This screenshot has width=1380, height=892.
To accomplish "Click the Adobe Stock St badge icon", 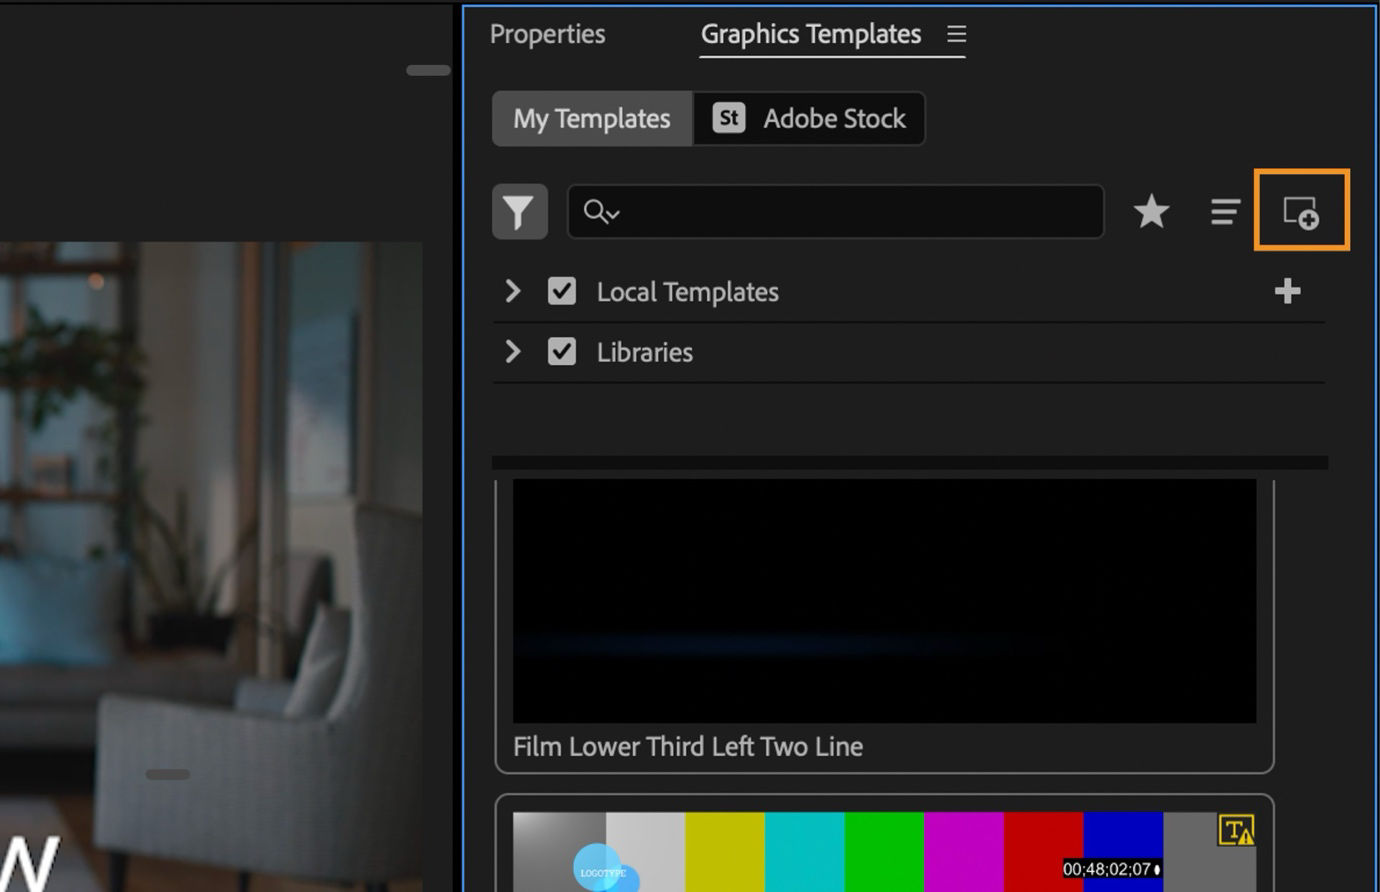I will (728, 118).
